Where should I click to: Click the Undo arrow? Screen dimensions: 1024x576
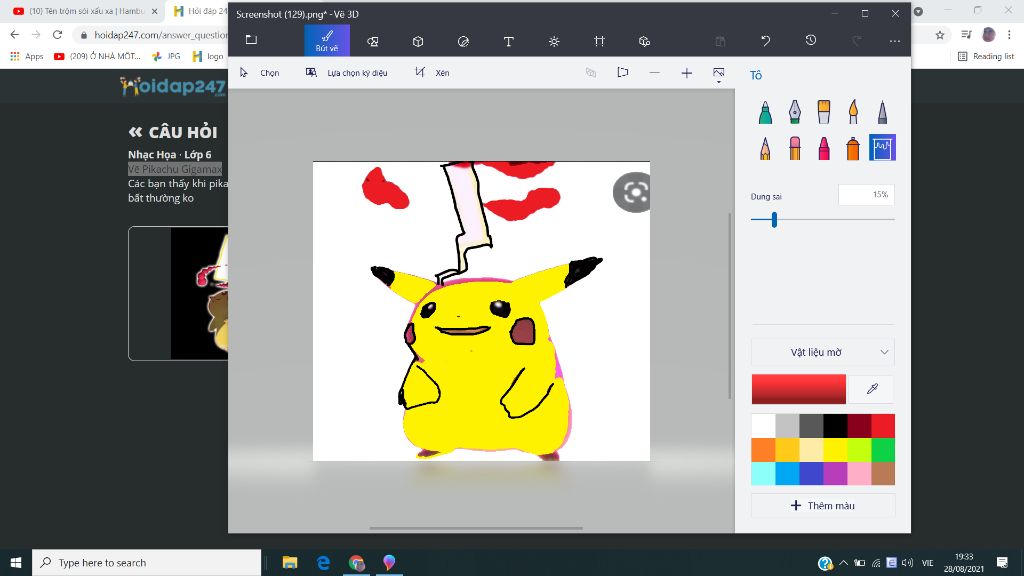pyautogui.click(x=765, y=40)
